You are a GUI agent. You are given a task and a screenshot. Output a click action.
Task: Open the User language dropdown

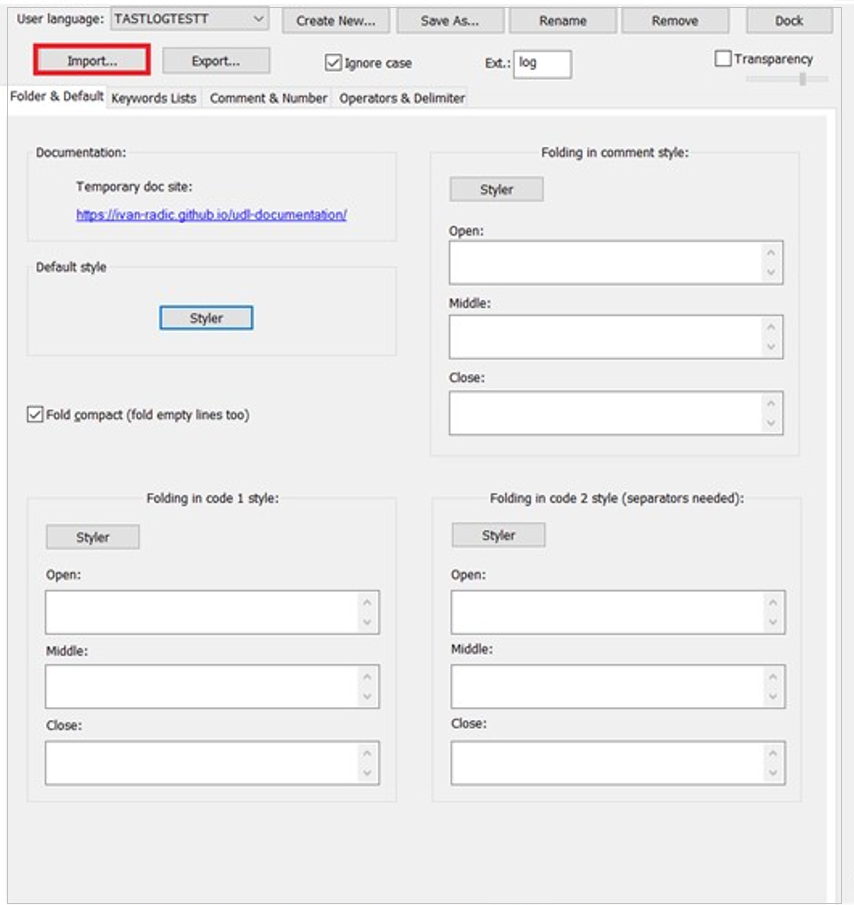coord(188,19)
